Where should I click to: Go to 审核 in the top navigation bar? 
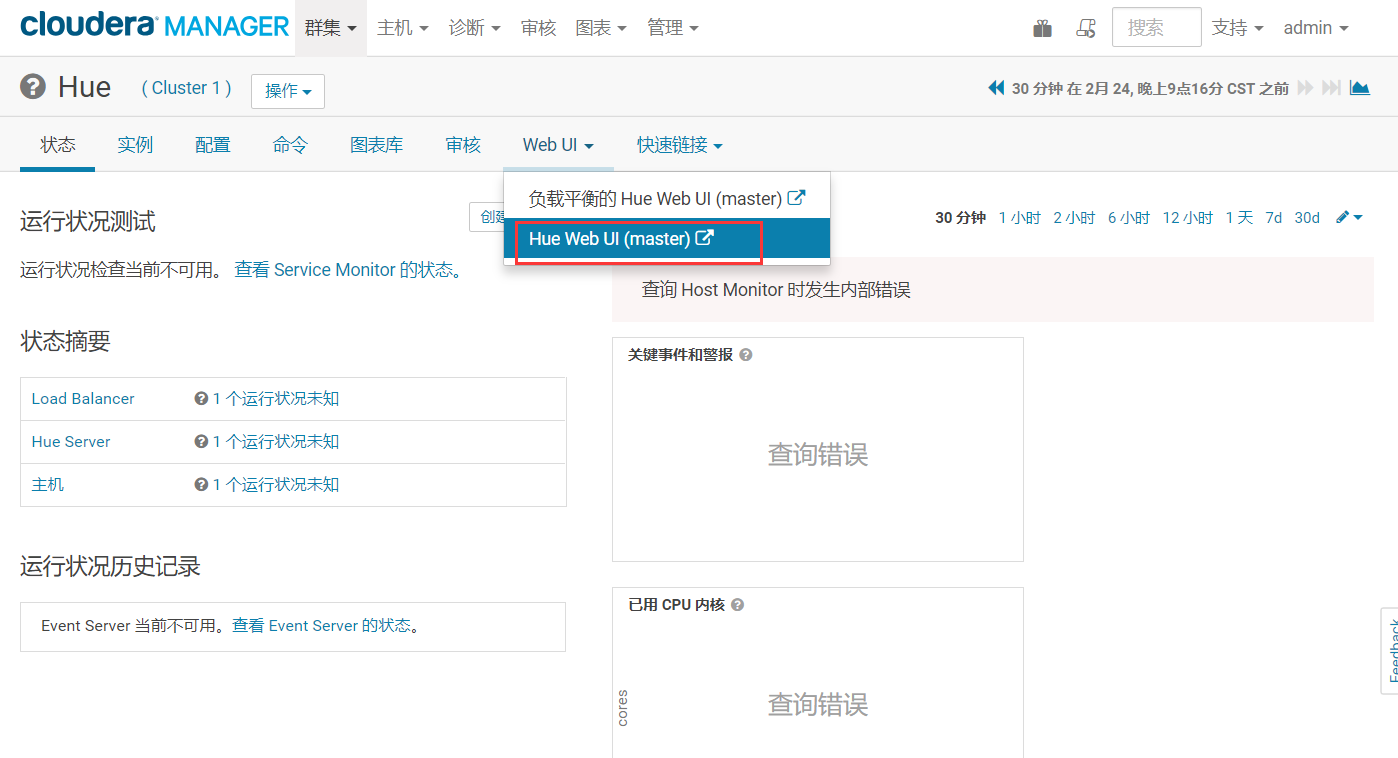coord(538,28)
